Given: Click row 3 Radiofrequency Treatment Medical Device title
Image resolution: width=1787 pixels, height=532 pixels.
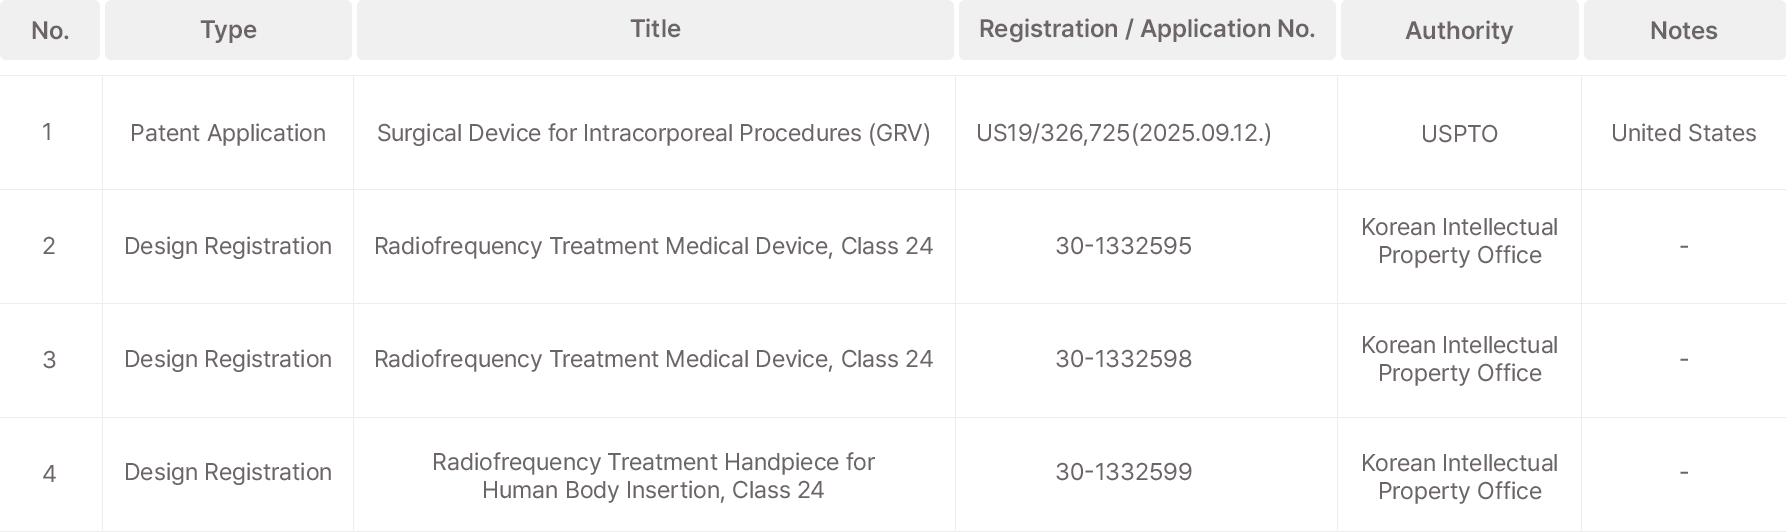Looking at the screenshot, I should (654, 359).
